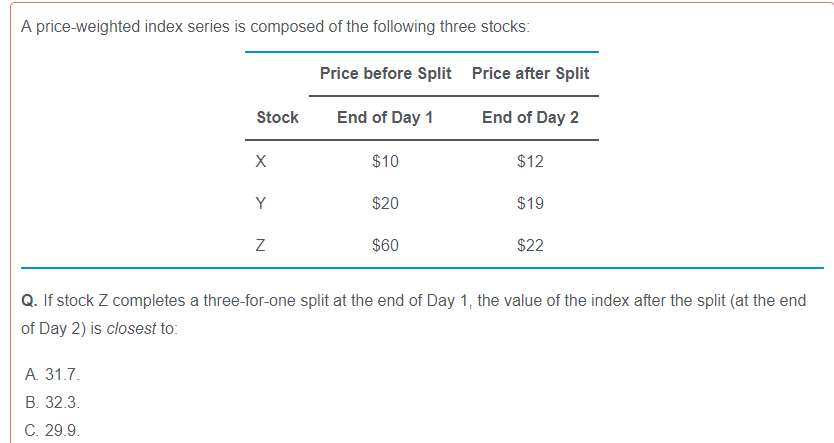Pick answer option C. 29.9
Image resolution: width=834 pixels, height=443 pixels.
click(50, 431)
